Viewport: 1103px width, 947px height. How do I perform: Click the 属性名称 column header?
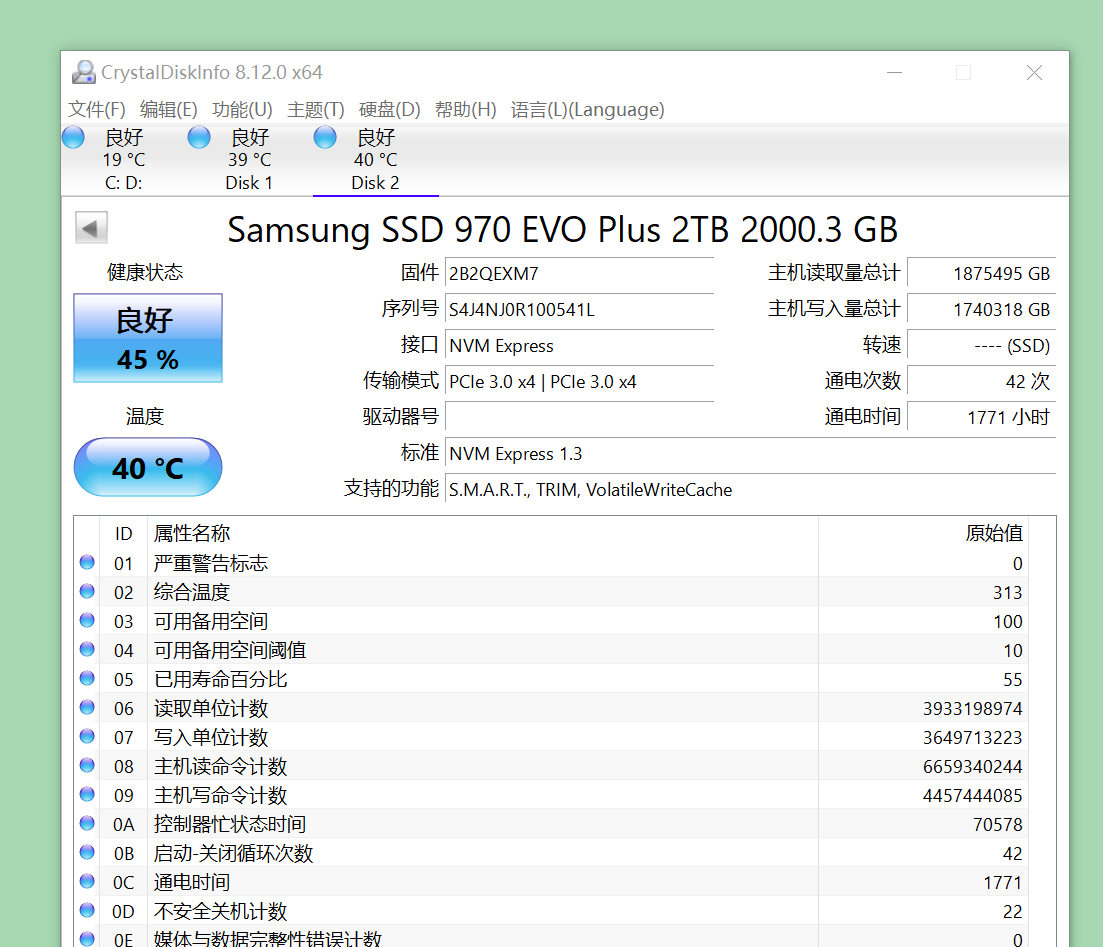pos(483,533)
